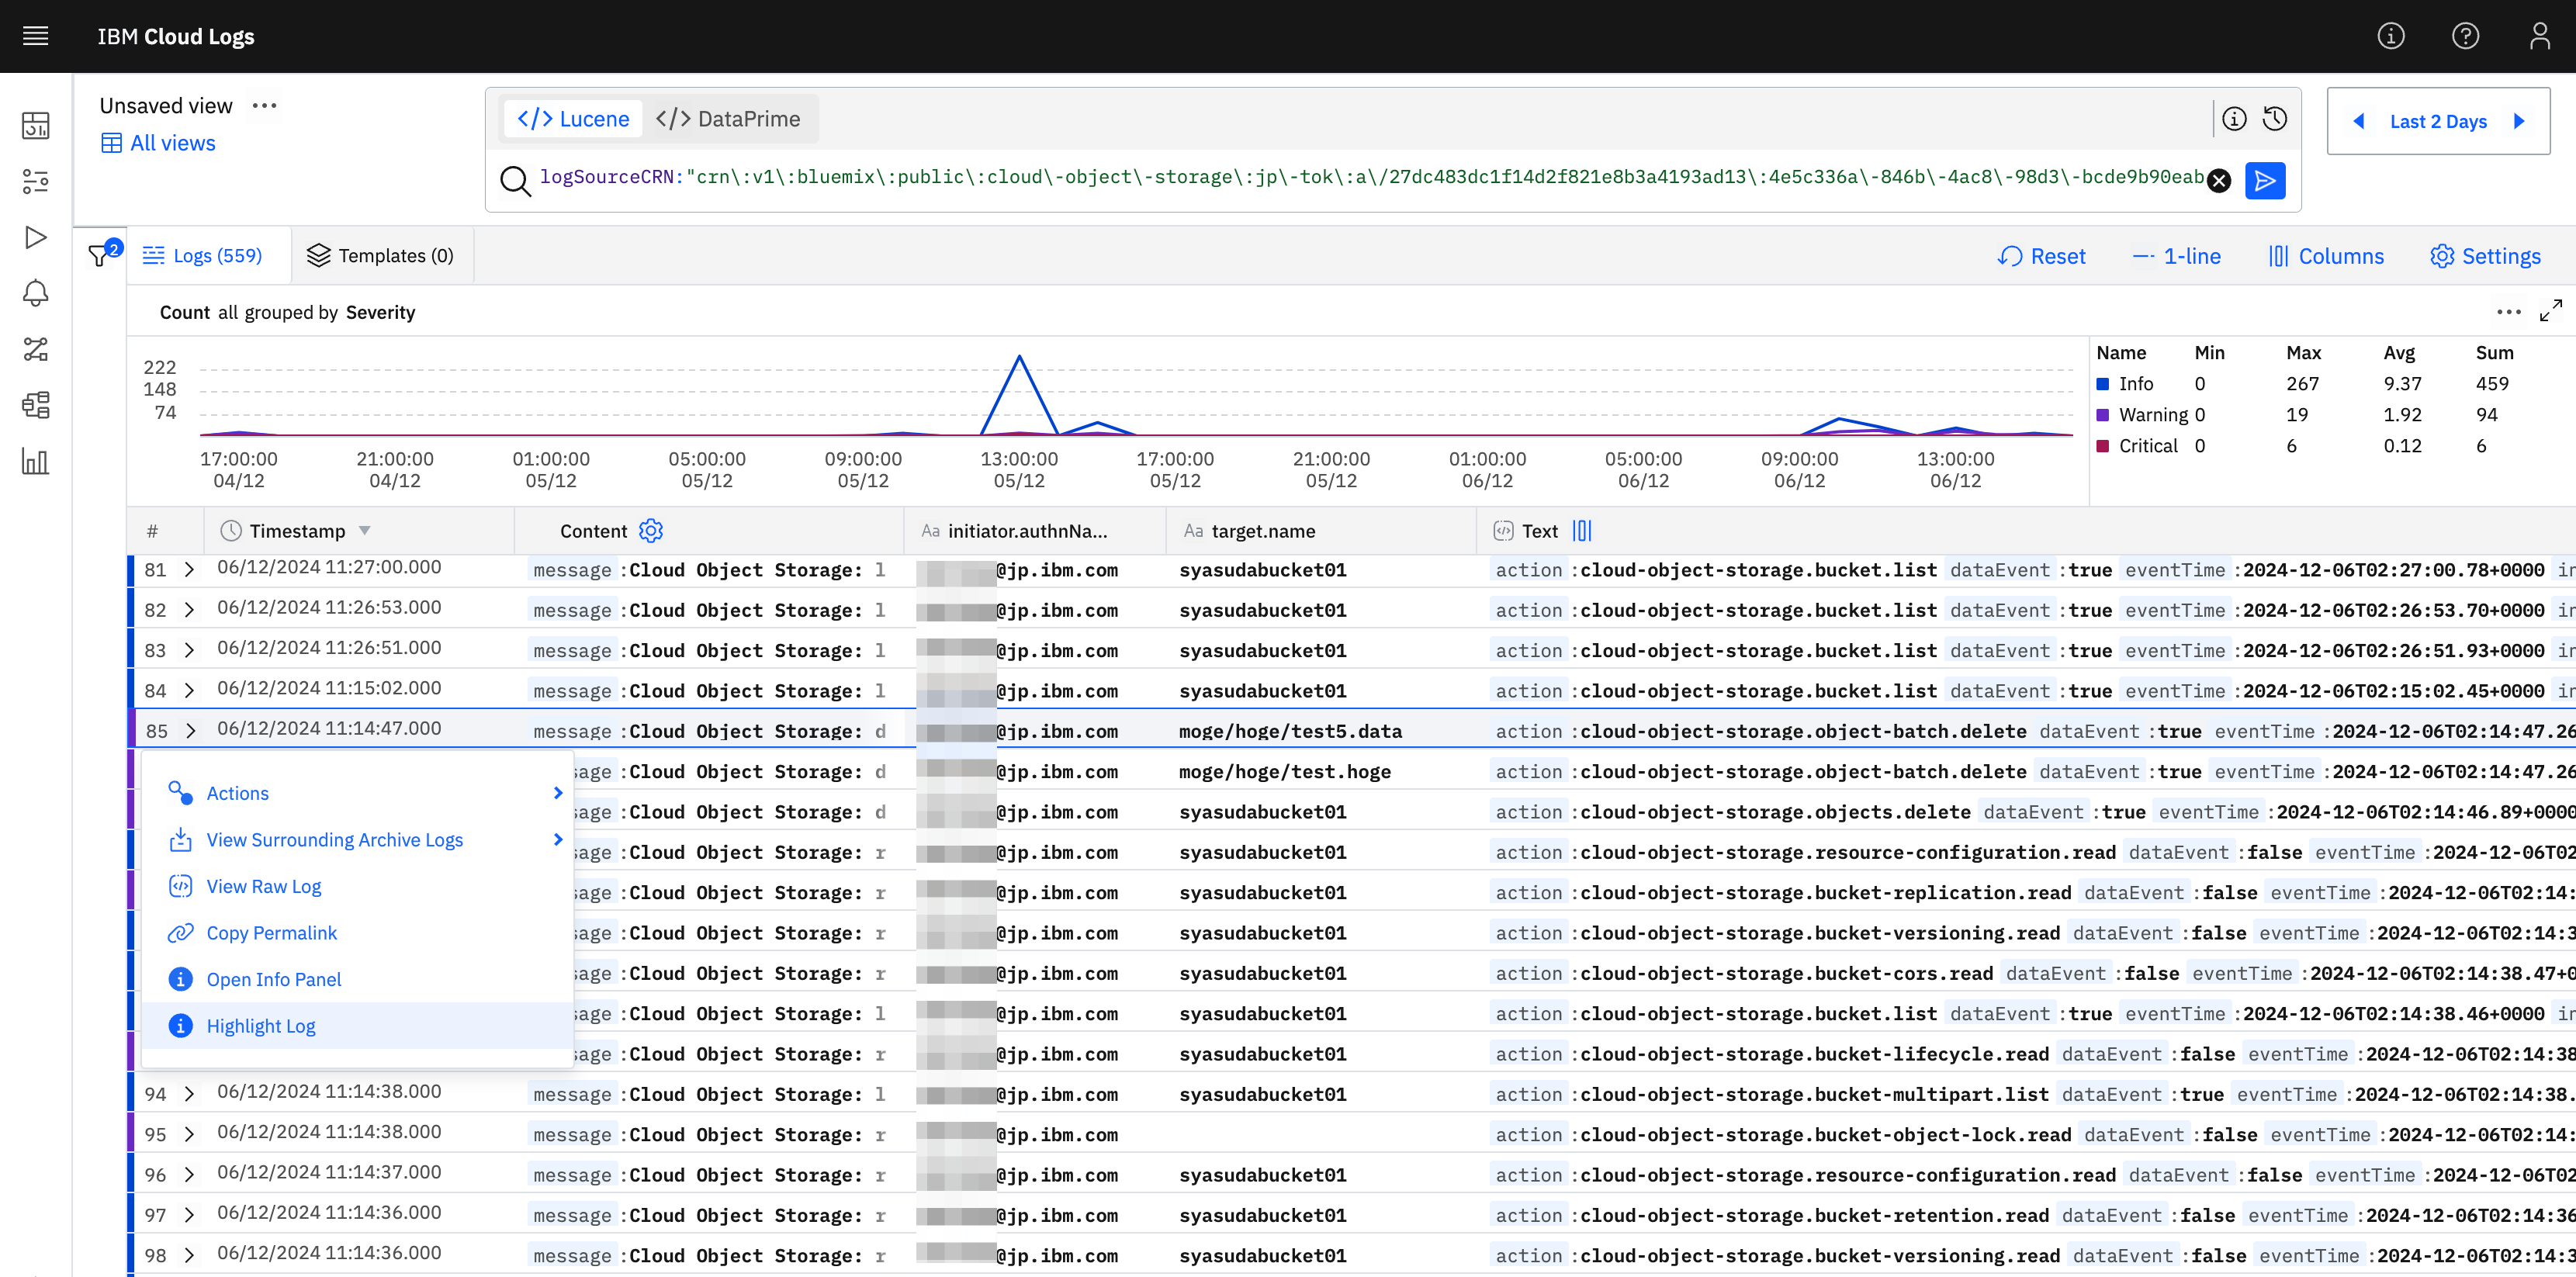Clear the search query with X icon

pyautogui.click(x=2218, y=181)
